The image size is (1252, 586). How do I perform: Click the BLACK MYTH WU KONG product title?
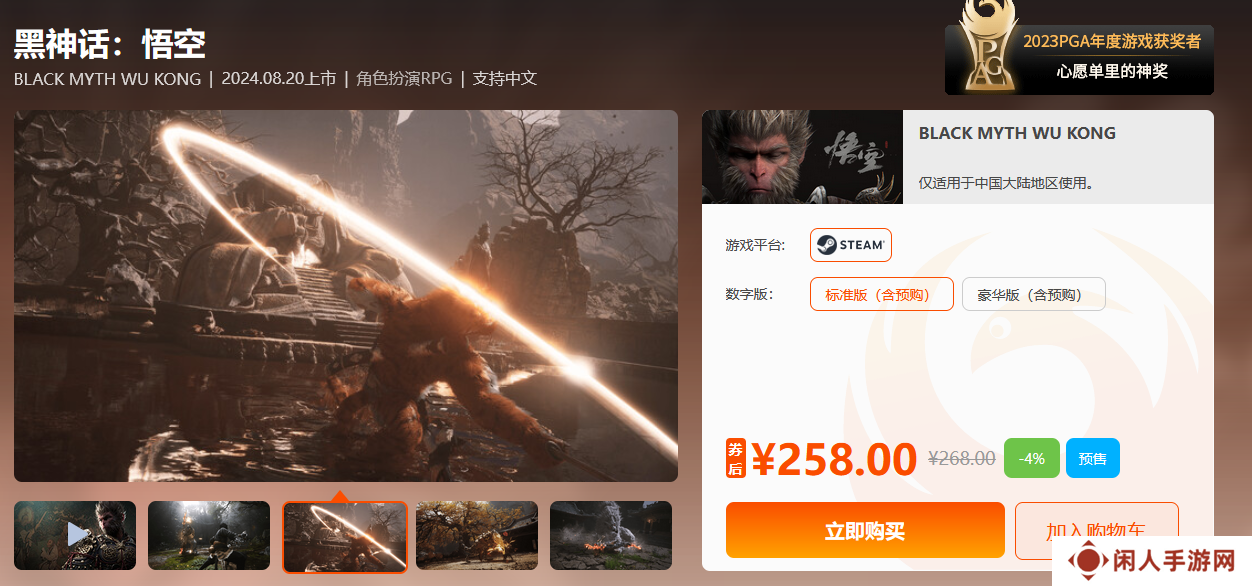tap(1017, 133)
